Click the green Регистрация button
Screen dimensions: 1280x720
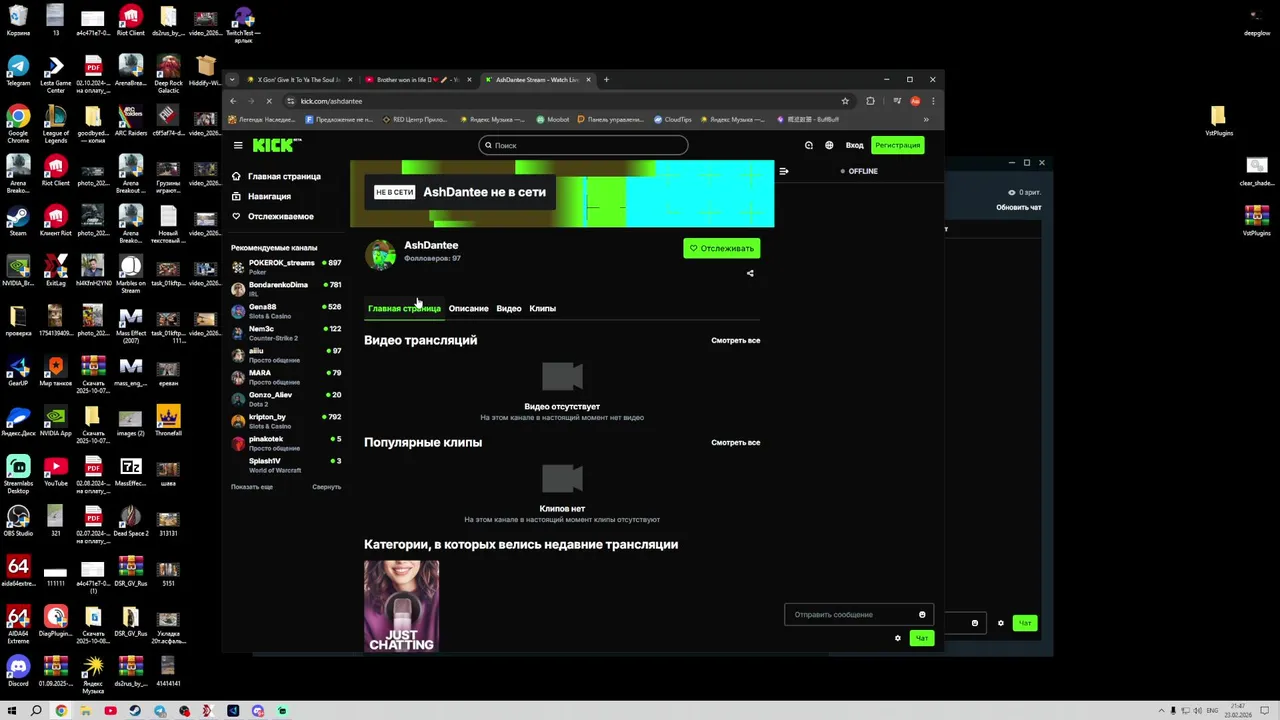click(897, 145)
